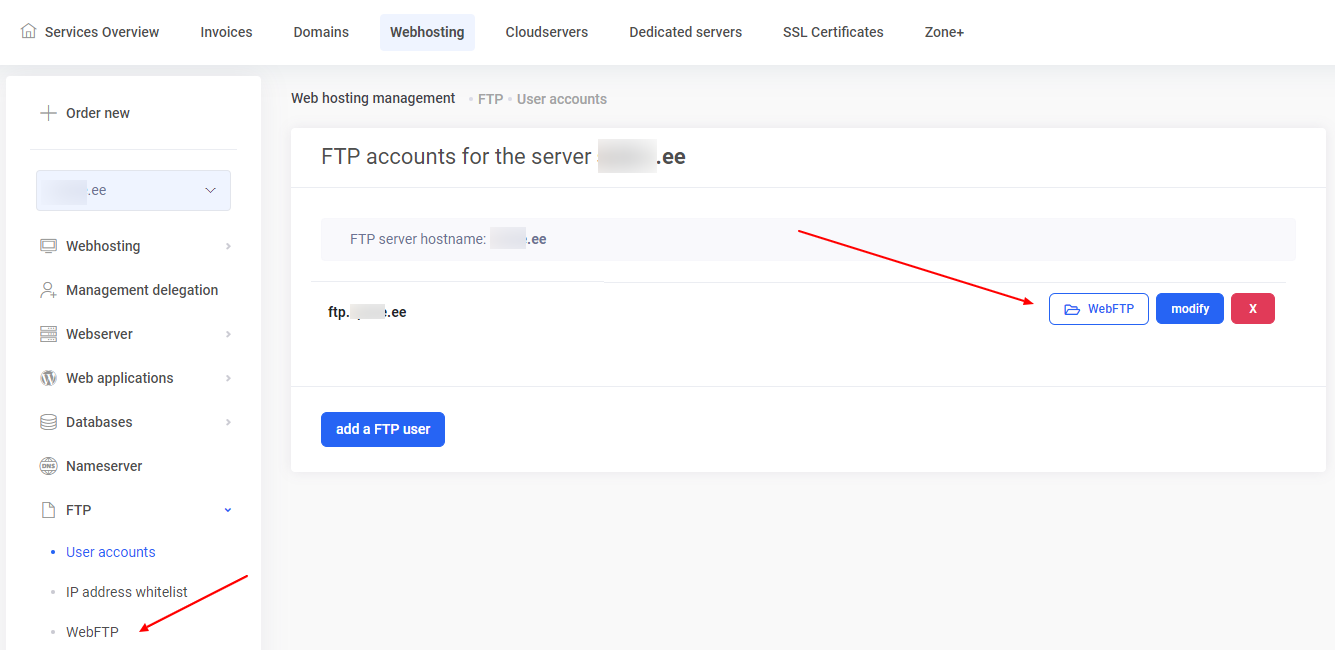The width and height of the screenshot is (1335, 650).
Task: Click the home icon beside Services Overview
Action: [29, 31]
